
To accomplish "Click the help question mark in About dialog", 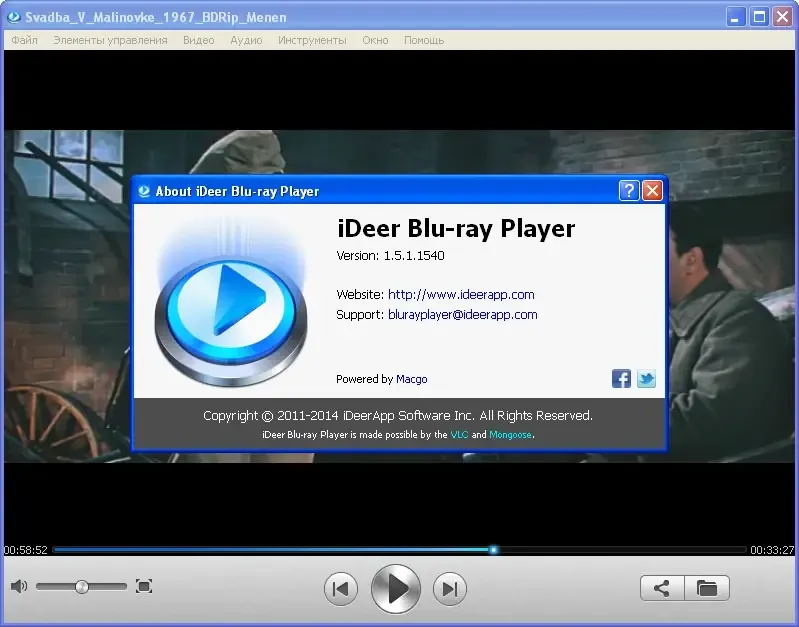I will [x=629, y=191].
